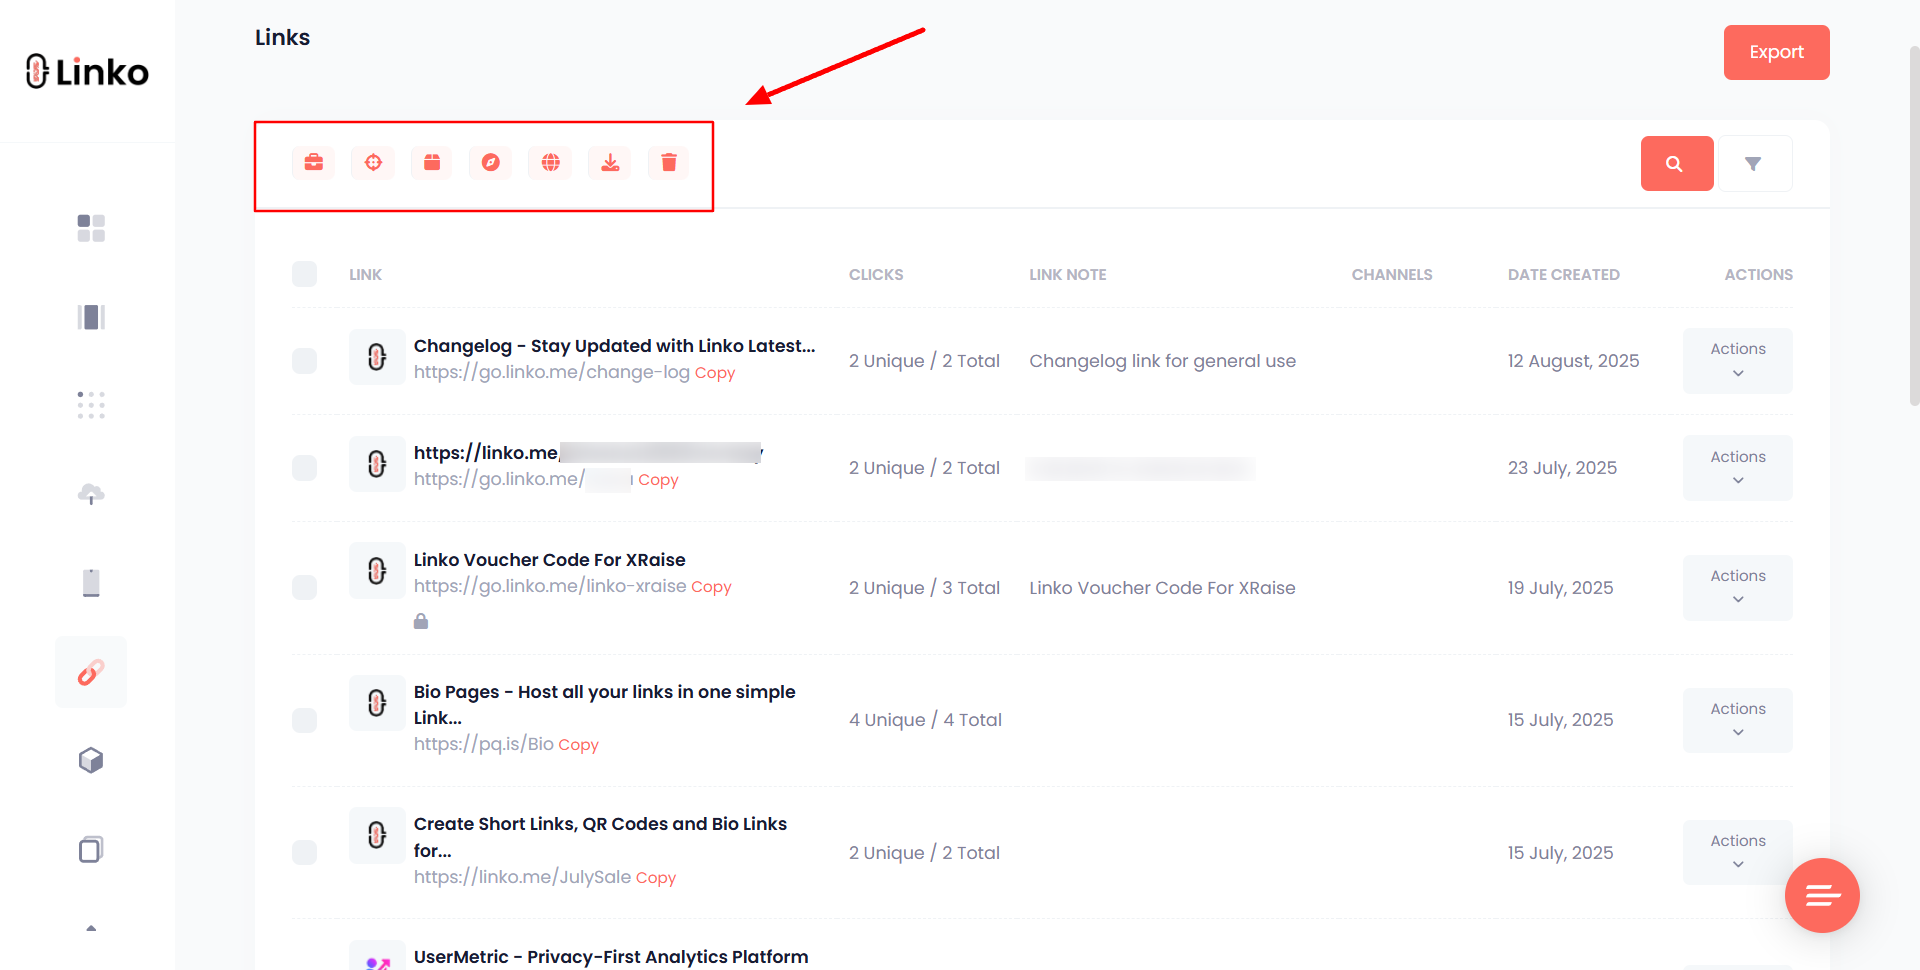
Task: Click the CLICKS column header
Action: (876, 275)
